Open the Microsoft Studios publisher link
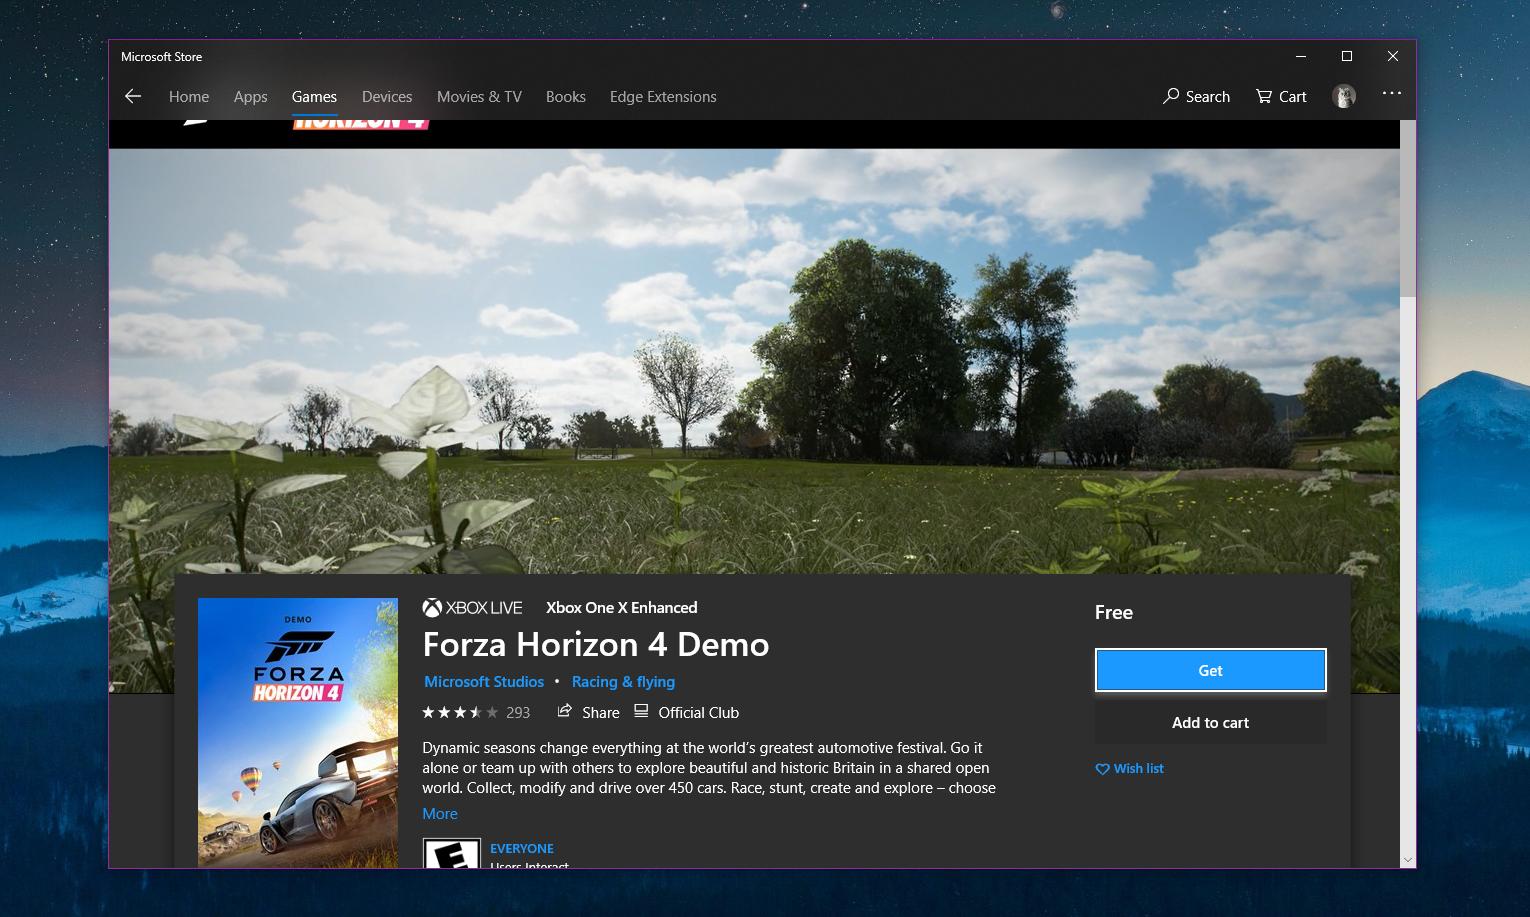 [484, 681]
